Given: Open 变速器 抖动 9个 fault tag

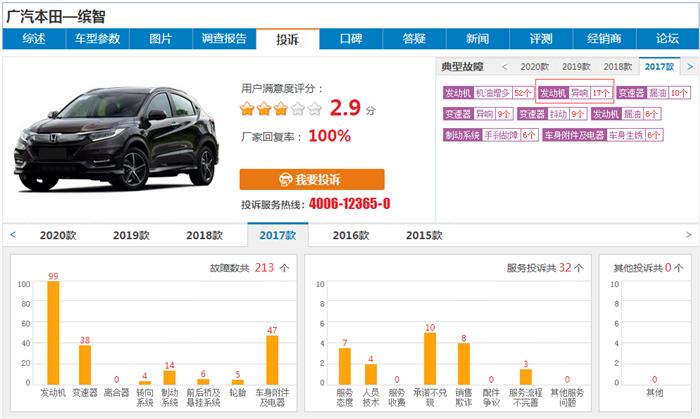Looking at the screenshot, I should tap(552, 114).
